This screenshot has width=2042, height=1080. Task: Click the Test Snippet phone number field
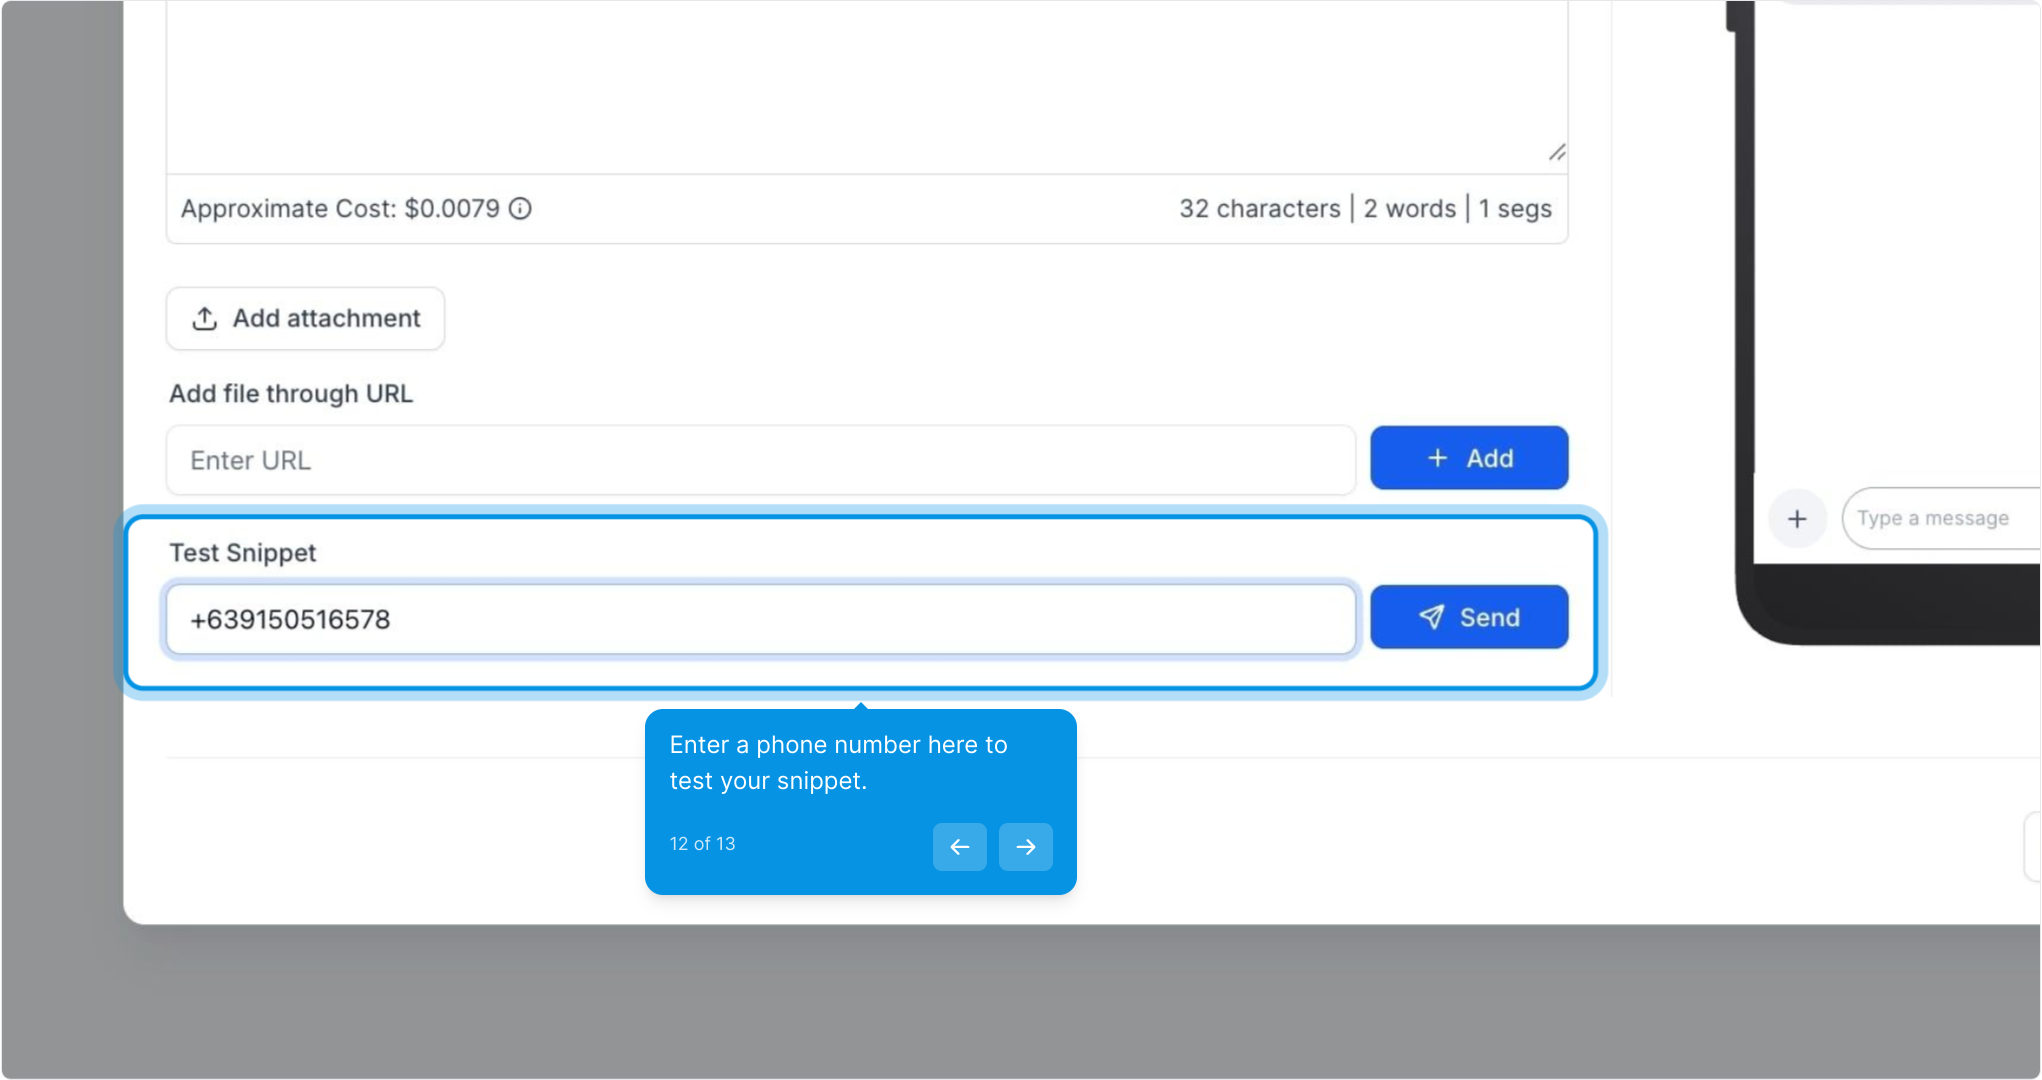(760, 620)
